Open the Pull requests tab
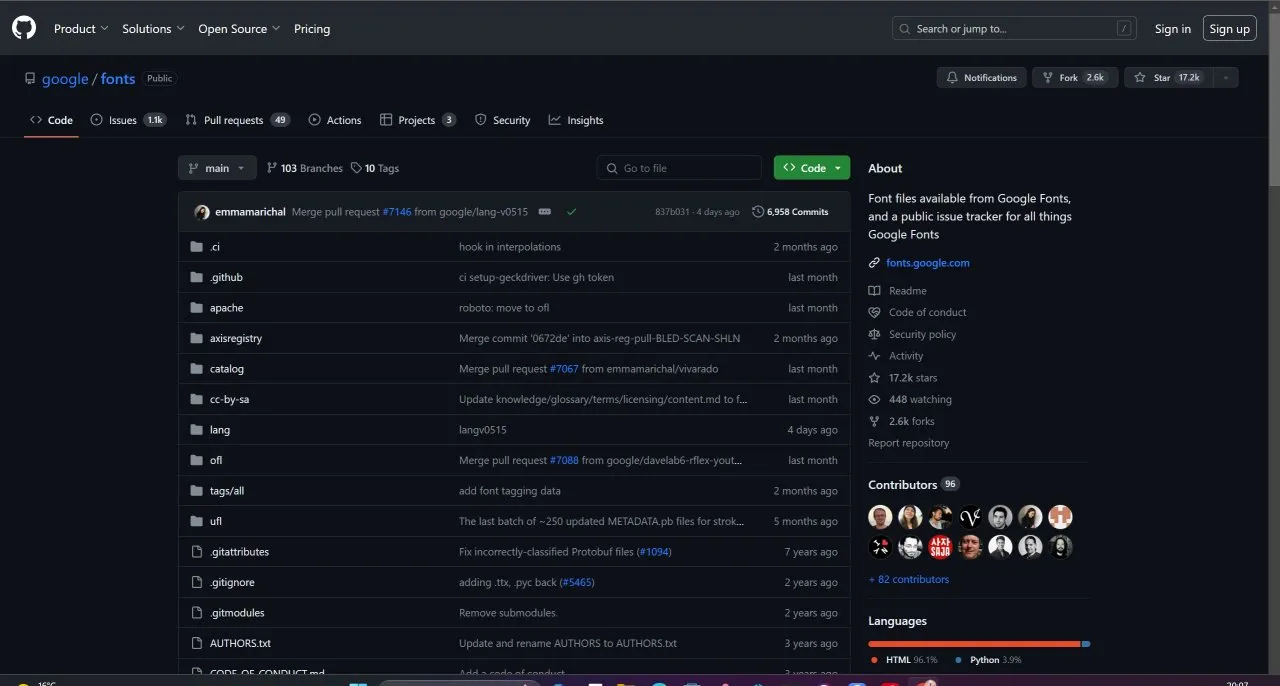This screenshot has height=686, width=1280. (237, 120)
